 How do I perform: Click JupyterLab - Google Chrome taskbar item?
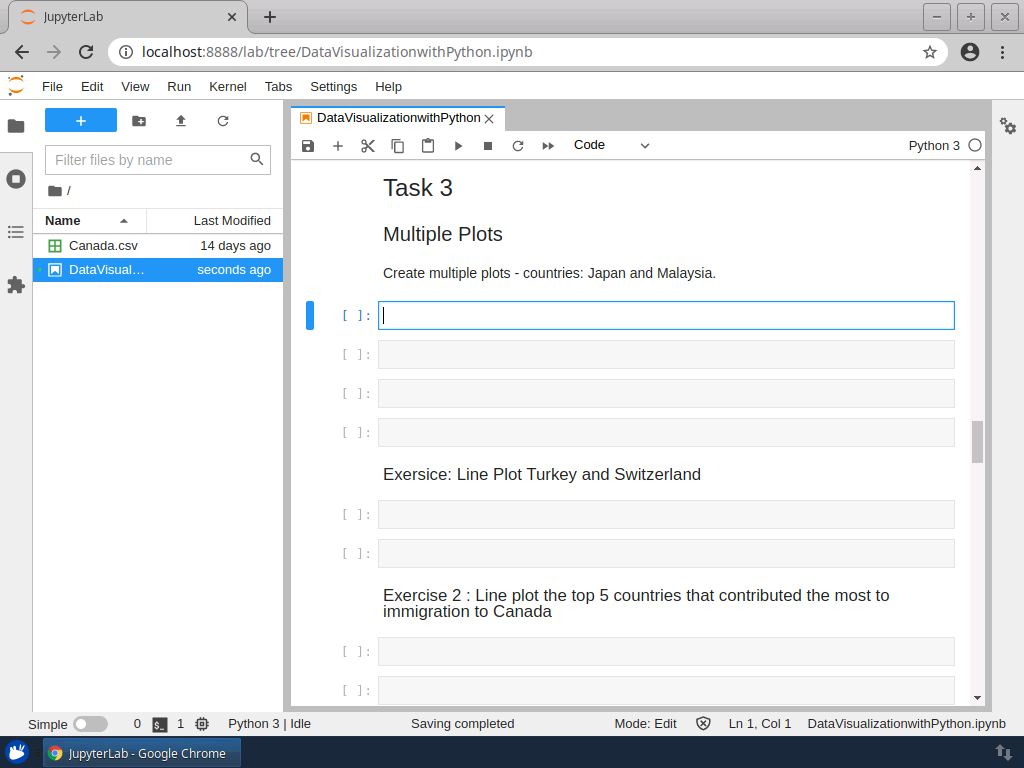[142, 753]
